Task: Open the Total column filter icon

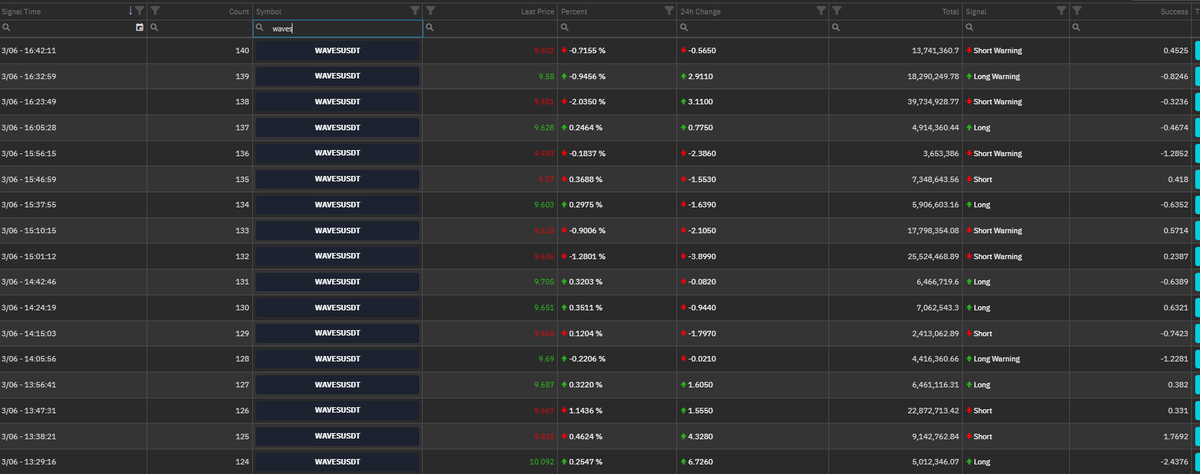Action: 836,11
